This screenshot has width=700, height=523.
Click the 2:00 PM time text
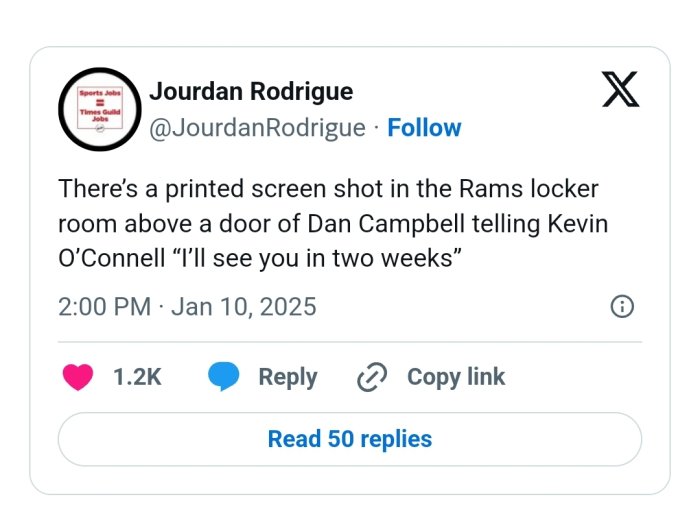[104, 306]
